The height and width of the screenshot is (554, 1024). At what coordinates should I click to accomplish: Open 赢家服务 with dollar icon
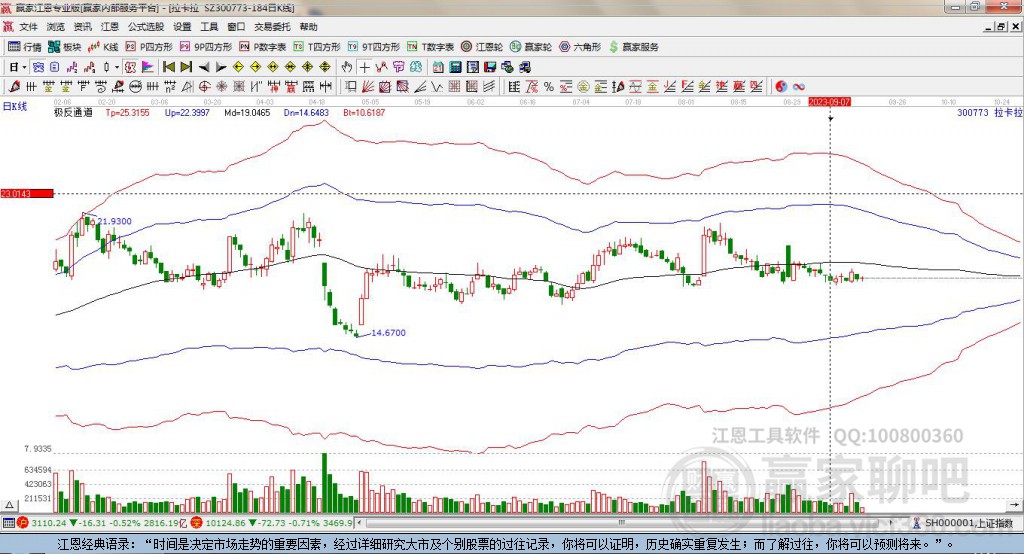[x=633, y=47]
